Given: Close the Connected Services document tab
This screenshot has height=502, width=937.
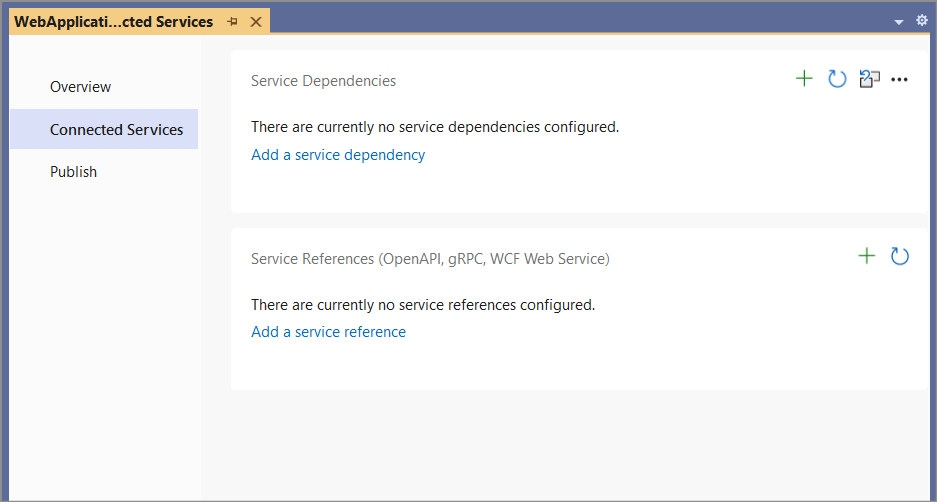Looking at the screenshot, I should tap(256, 21).
